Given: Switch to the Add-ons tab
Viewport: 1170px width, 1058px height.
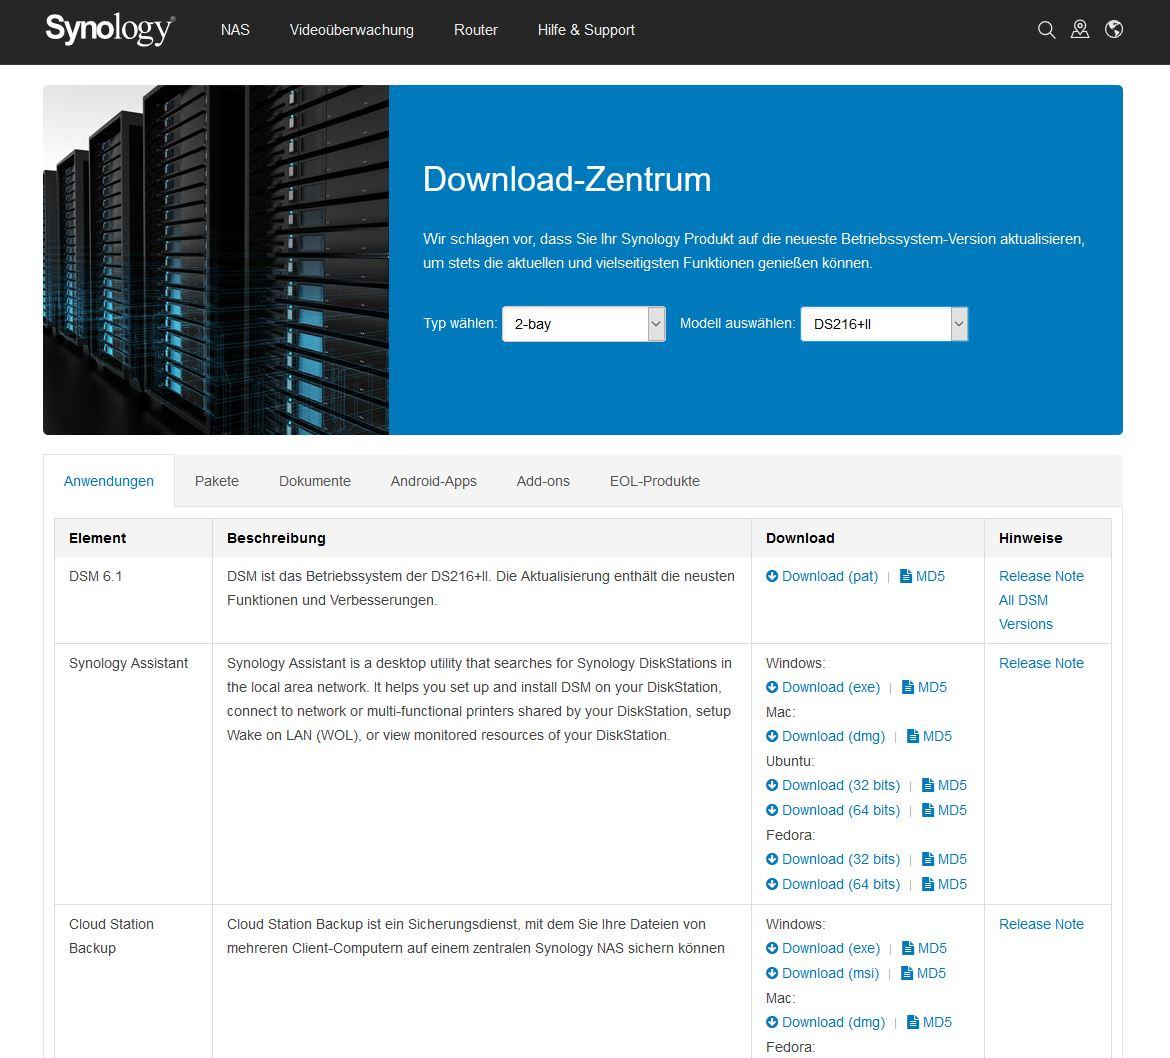Looking at the screenshot, I should pos(543,481).
